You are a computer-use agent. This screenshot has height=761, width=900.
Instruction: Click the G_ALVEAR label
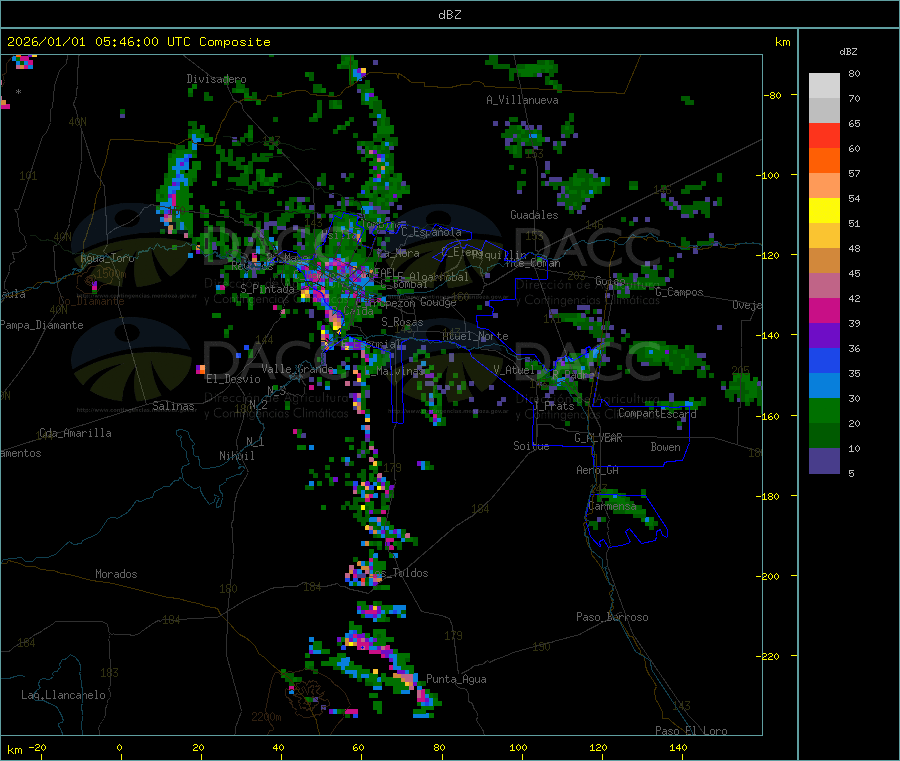pyautogui.click(x=598, y=438)
